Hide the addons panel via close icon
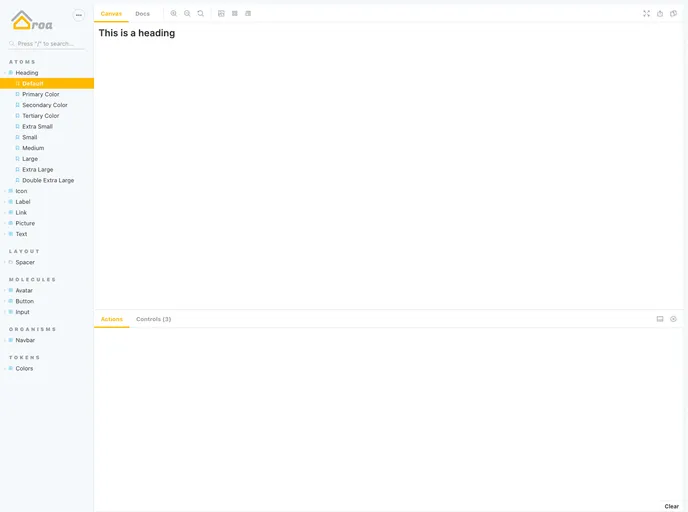 click(674, 319)
